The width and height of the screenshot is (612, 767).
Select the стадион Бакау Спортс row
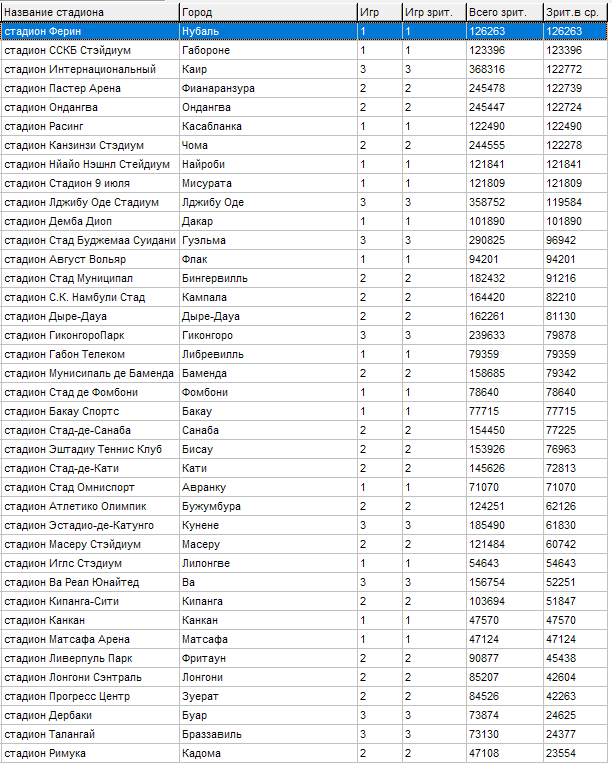(x=90, y=411)
